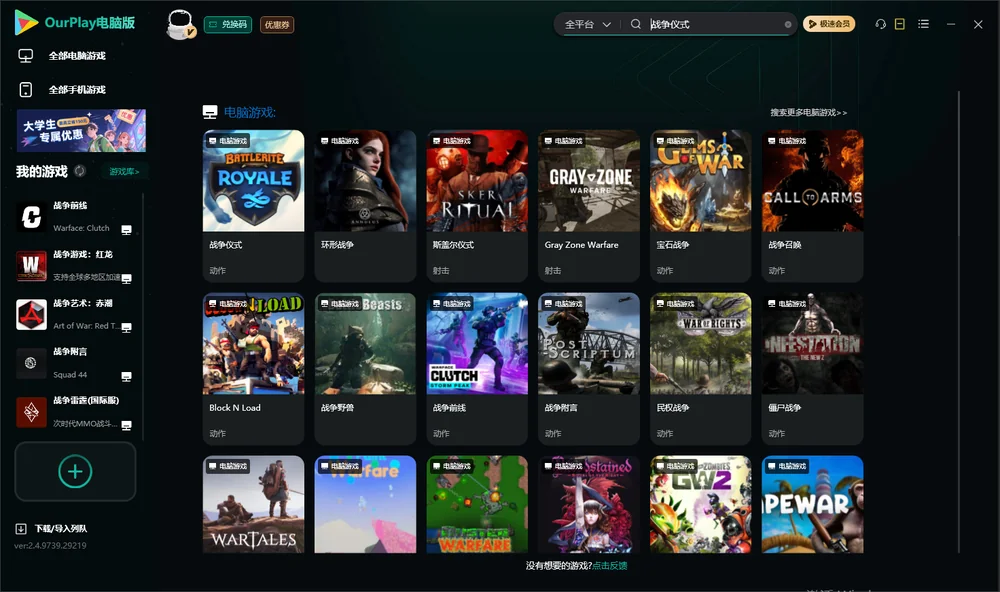
Task: Open the Sker Ritual game card
Action: pyautogui.click(x=477, y=205)
